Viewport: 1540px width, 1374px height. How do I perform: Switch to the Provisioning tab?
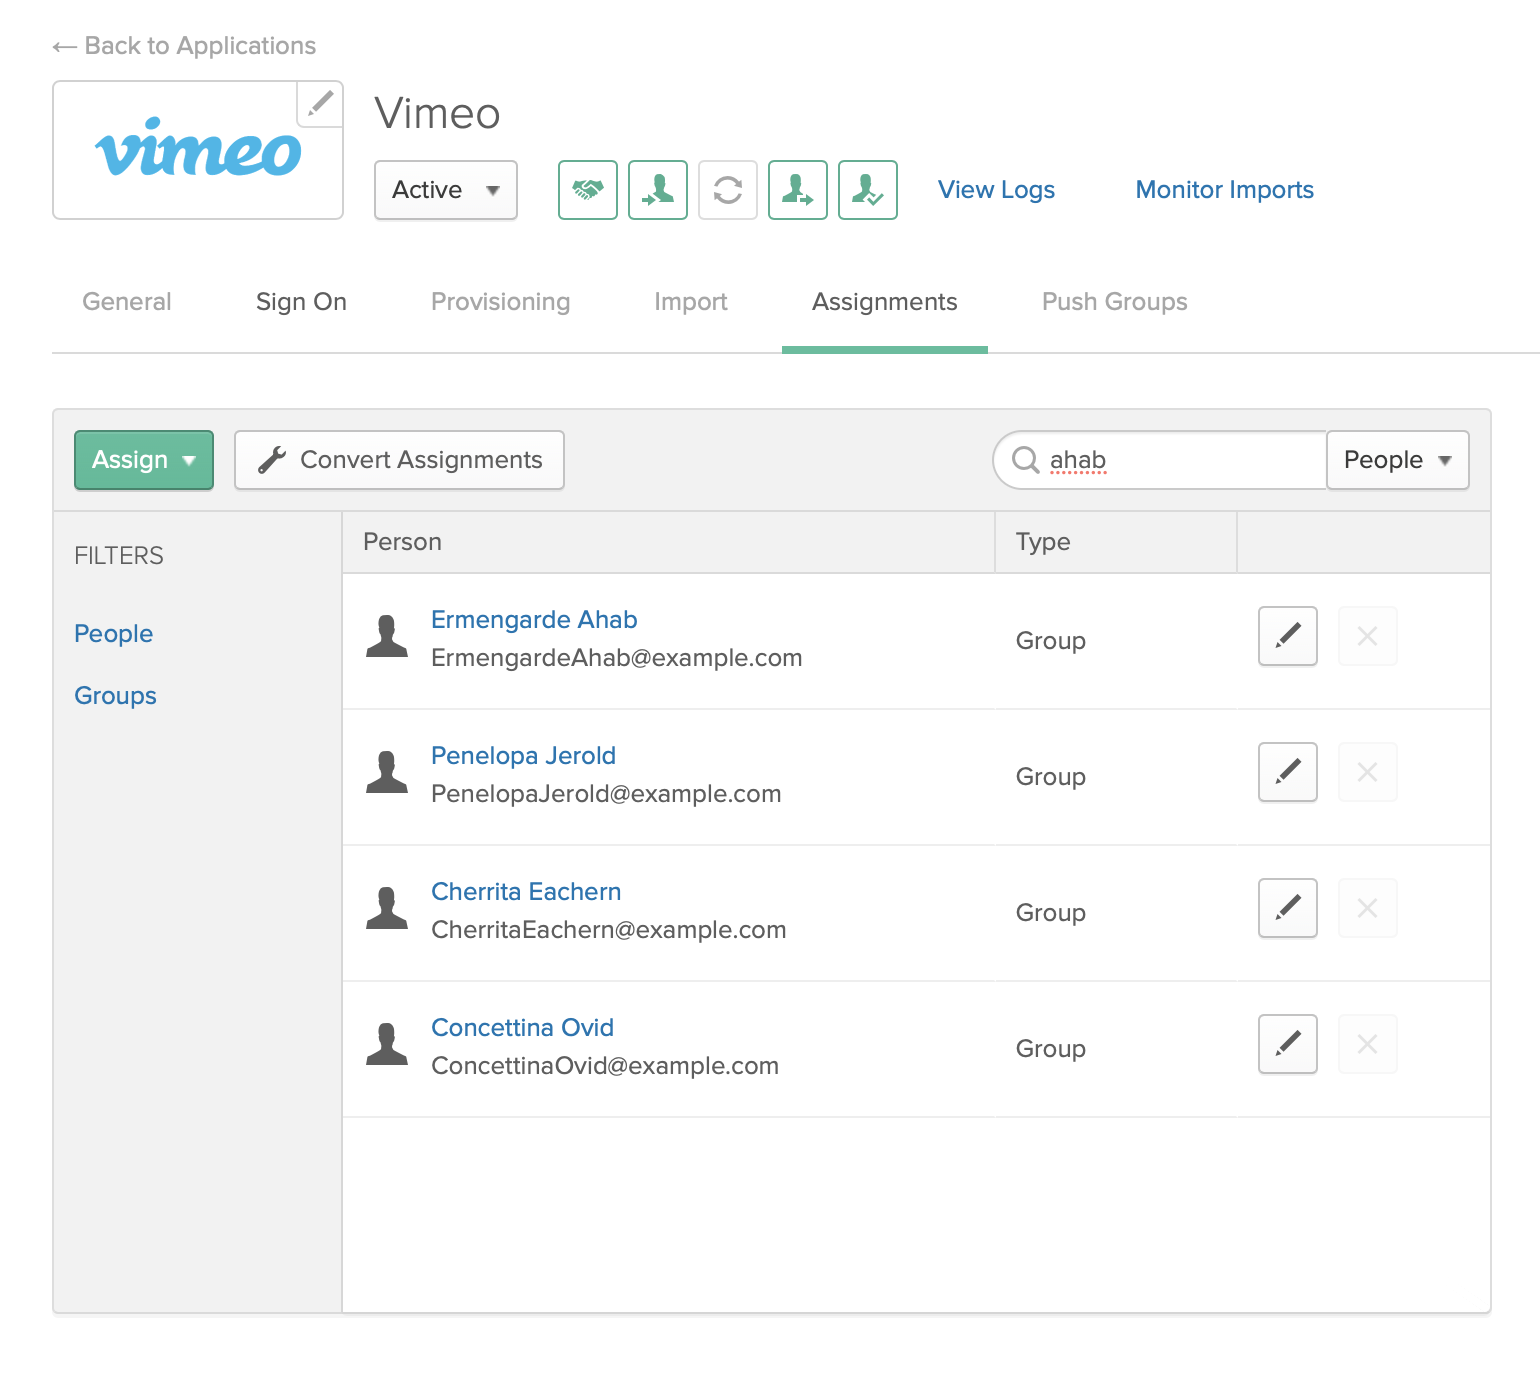coord(500,302)
